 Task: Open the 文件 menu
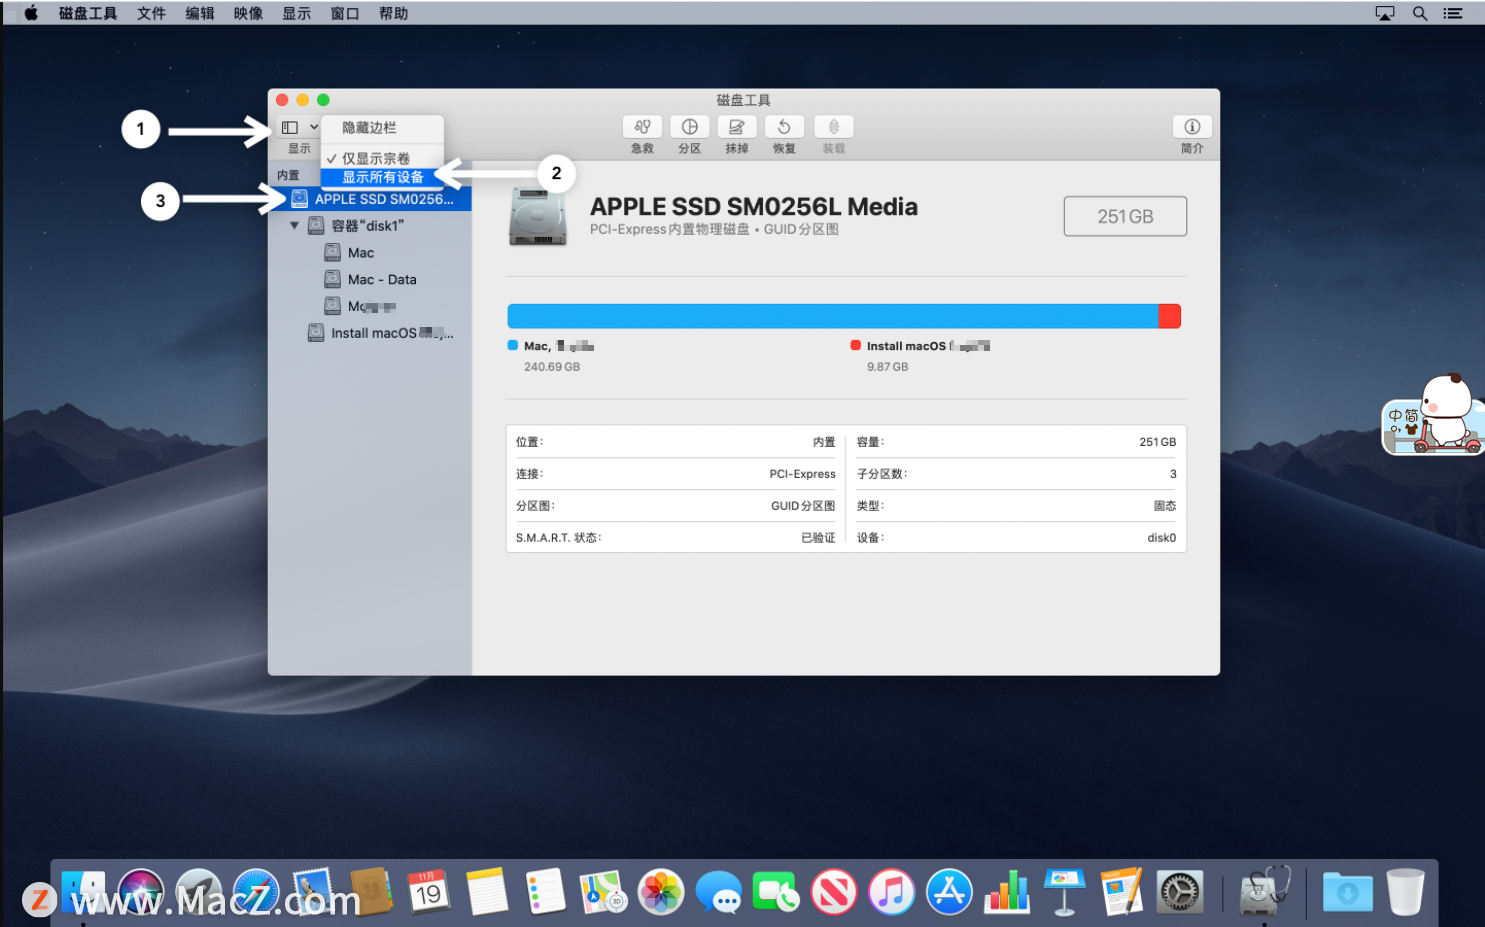coord(151,13)
